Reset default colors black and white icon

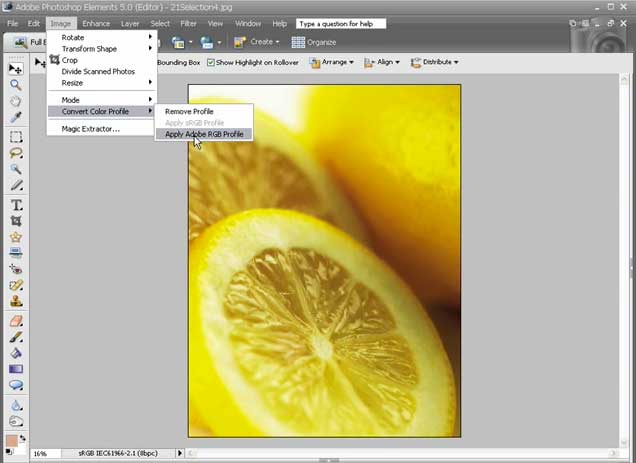click(x=9, y=452)
